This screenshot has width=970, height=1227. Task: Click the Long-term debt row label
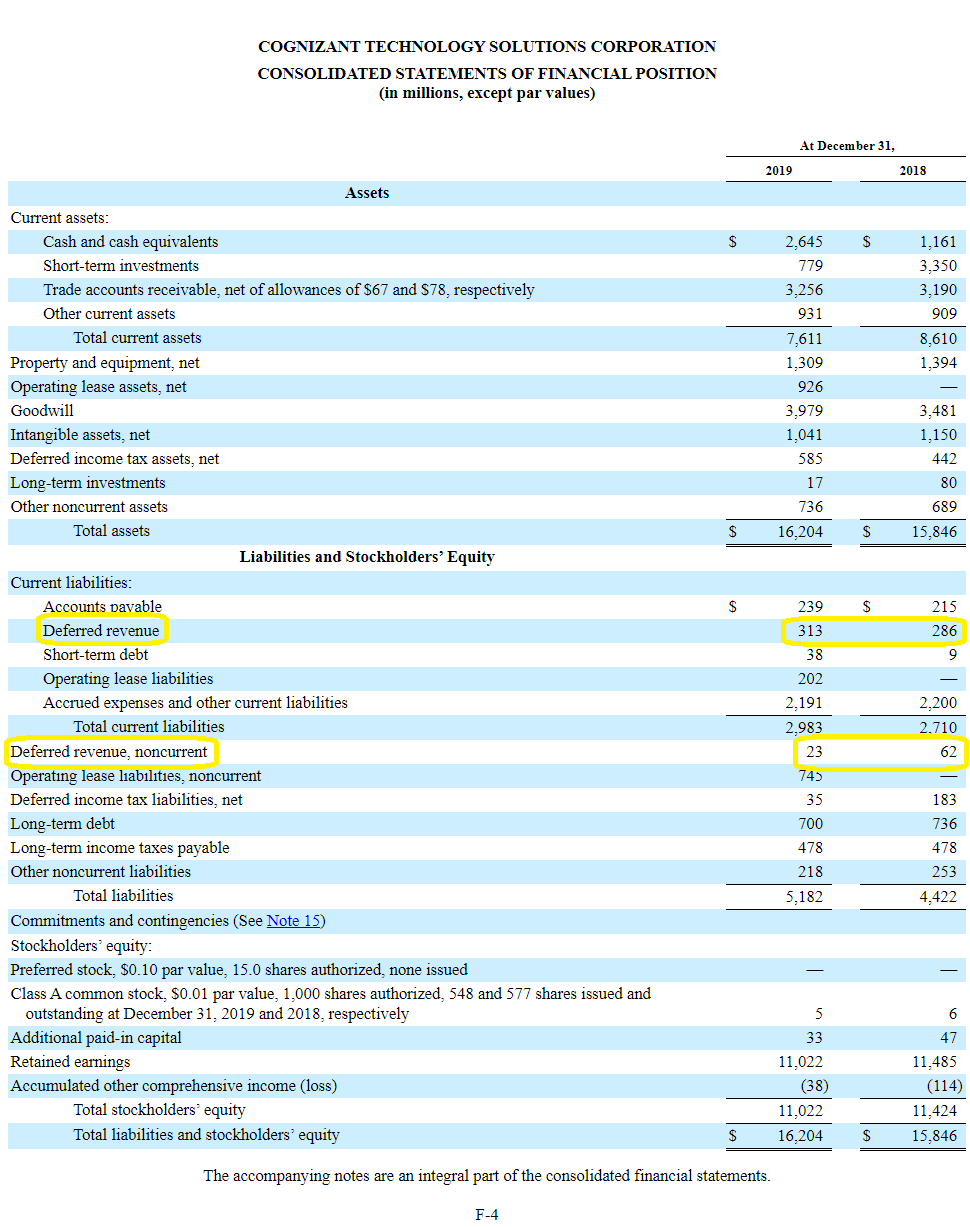62,824
